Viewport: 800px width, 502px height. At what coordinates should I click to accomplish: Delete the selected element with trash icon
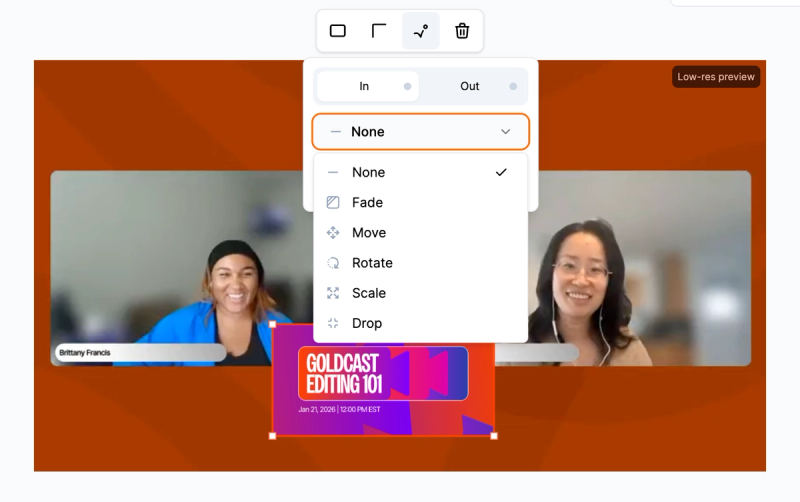[462, 31]
